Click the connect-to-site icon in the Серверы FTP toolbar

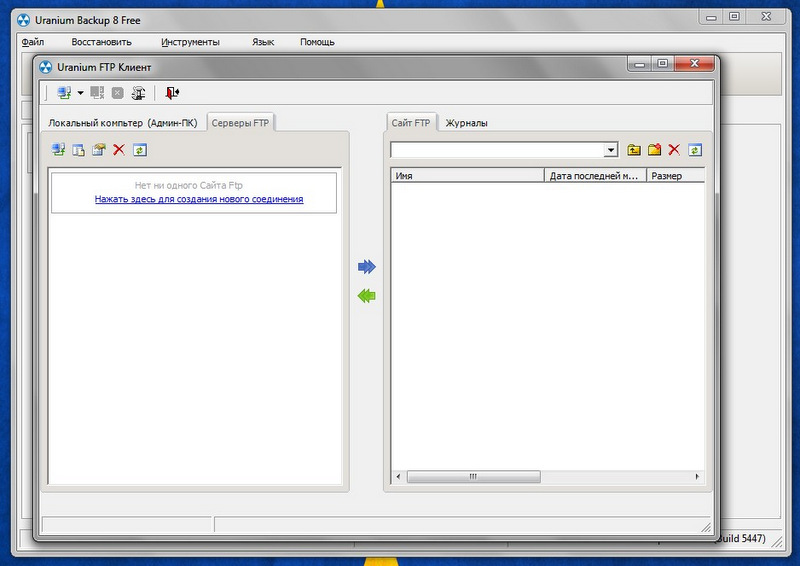tap(58, 150)
